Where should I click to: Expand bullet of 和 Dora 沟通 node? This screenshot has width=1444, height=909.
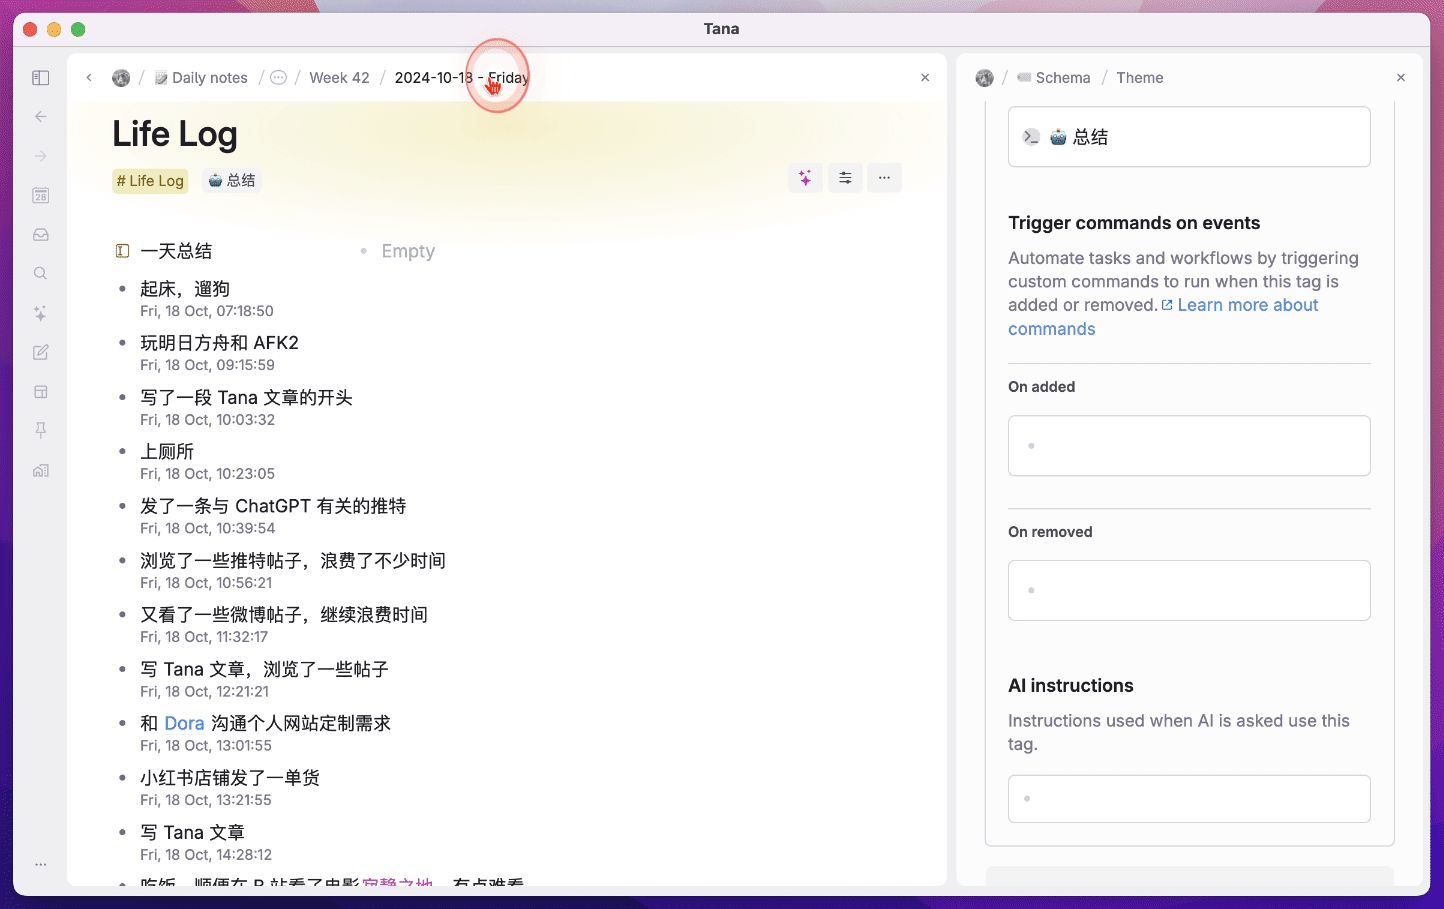click(122, 723)
